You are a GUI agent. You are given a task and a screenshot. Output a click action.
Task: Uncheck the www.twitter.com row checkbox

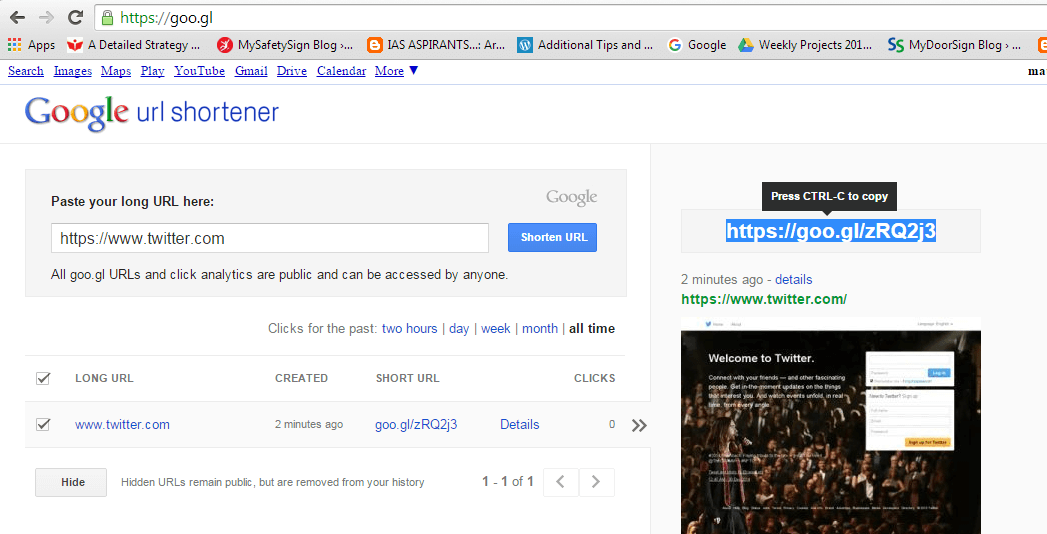click(43, 425)
